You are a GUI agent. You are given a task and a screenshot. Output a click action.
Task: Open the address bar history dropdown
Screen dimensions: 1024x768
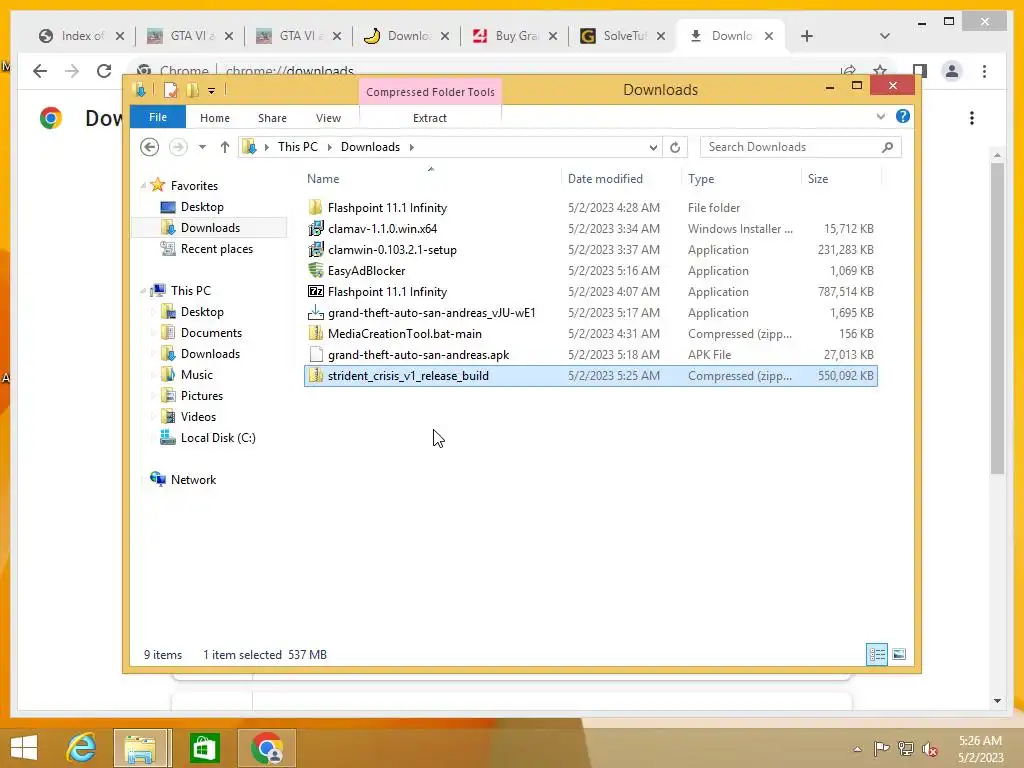point(652,148)
